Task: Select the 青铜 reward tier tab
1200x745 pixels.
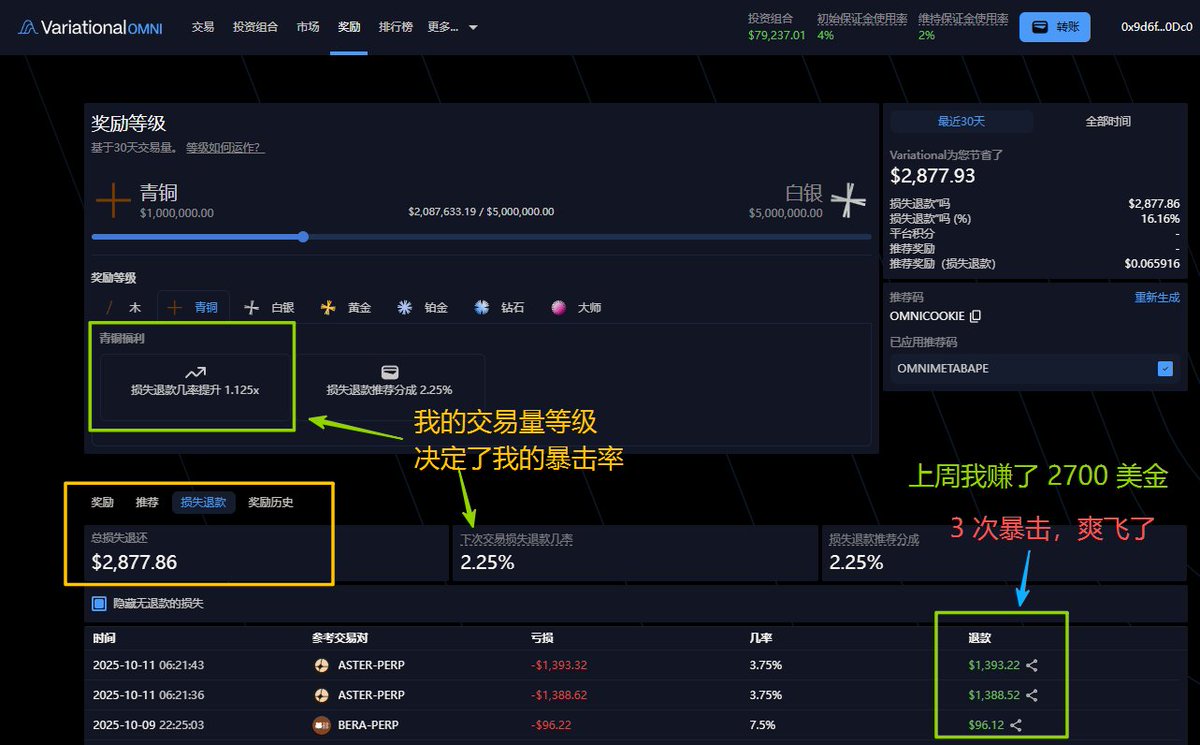Action: click(x=193, y=308)
